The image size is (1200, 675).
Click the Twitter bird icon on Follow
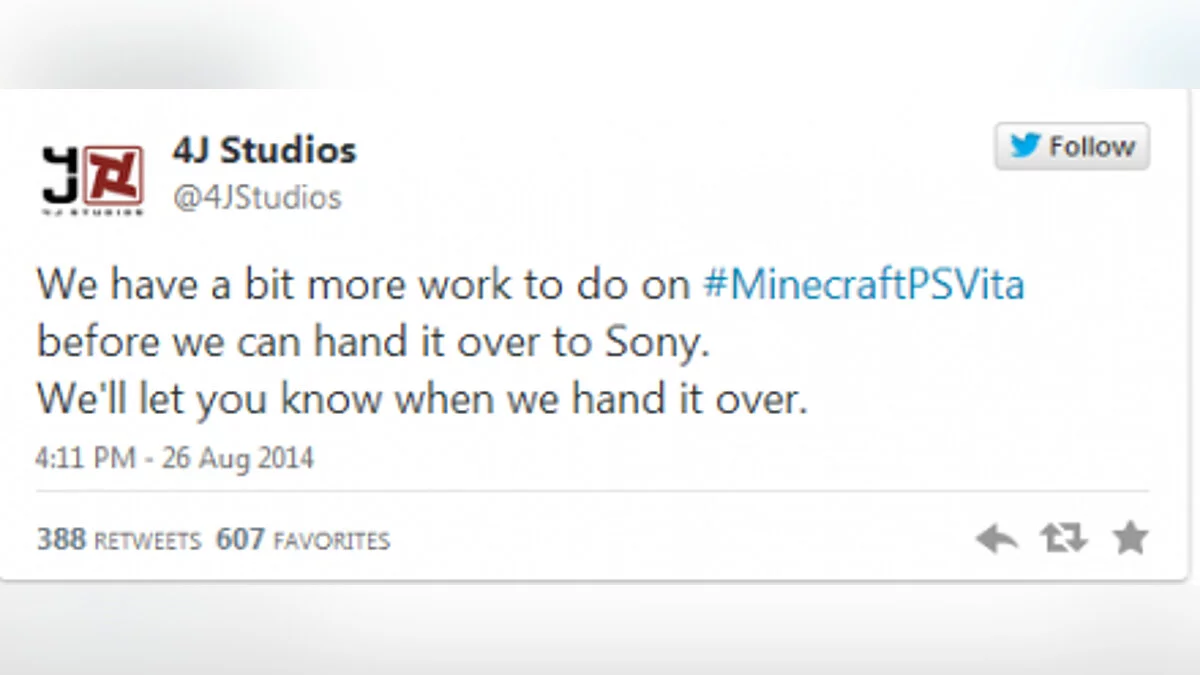(x=1025, y=147)
